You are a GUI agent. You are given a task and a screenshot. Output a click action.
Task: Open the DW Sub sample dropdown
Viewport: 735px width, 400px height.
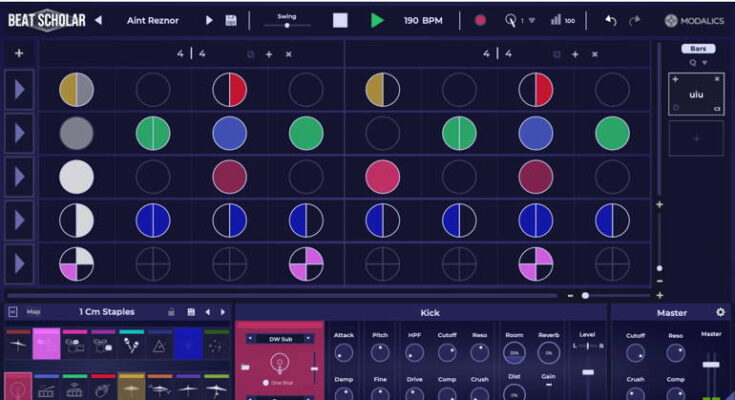[279, 337]
